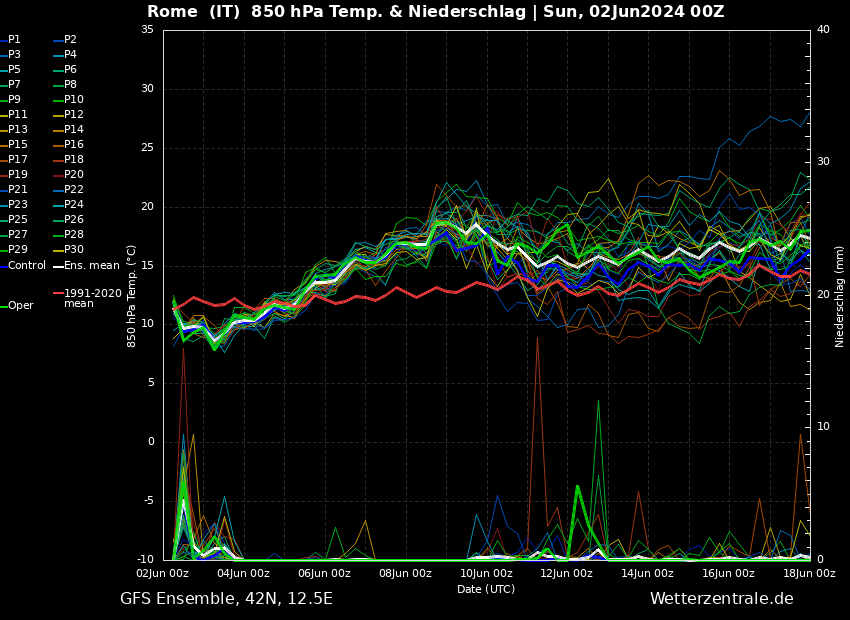850x620 pixels.
Task: Select the P30 legend entry
Action: (x=74, y=250)
